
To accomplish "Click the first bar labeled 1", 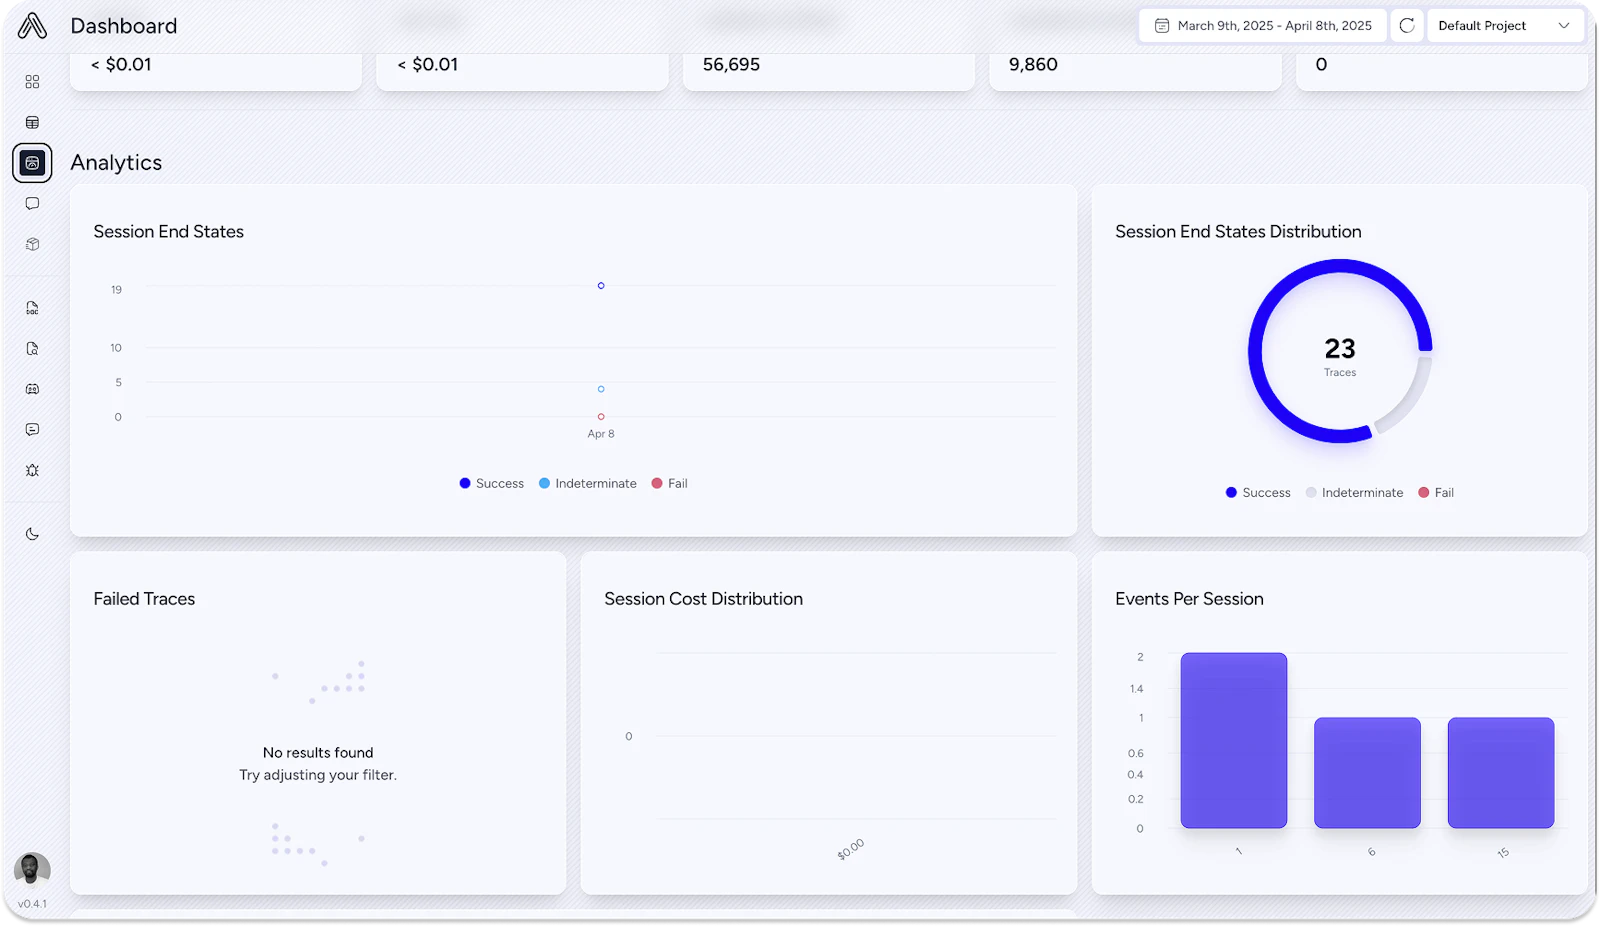I will 1234,741.
